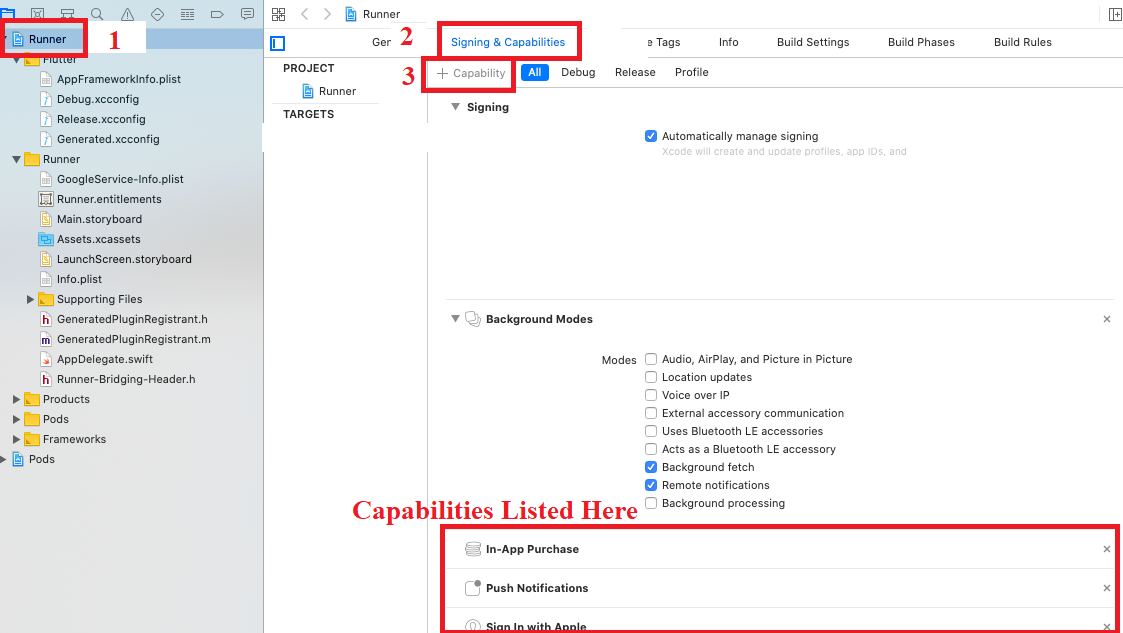Toggle the targets list sidebar icon
The width and height of the screenshot is (1123, 633).
tap(278, 44)
